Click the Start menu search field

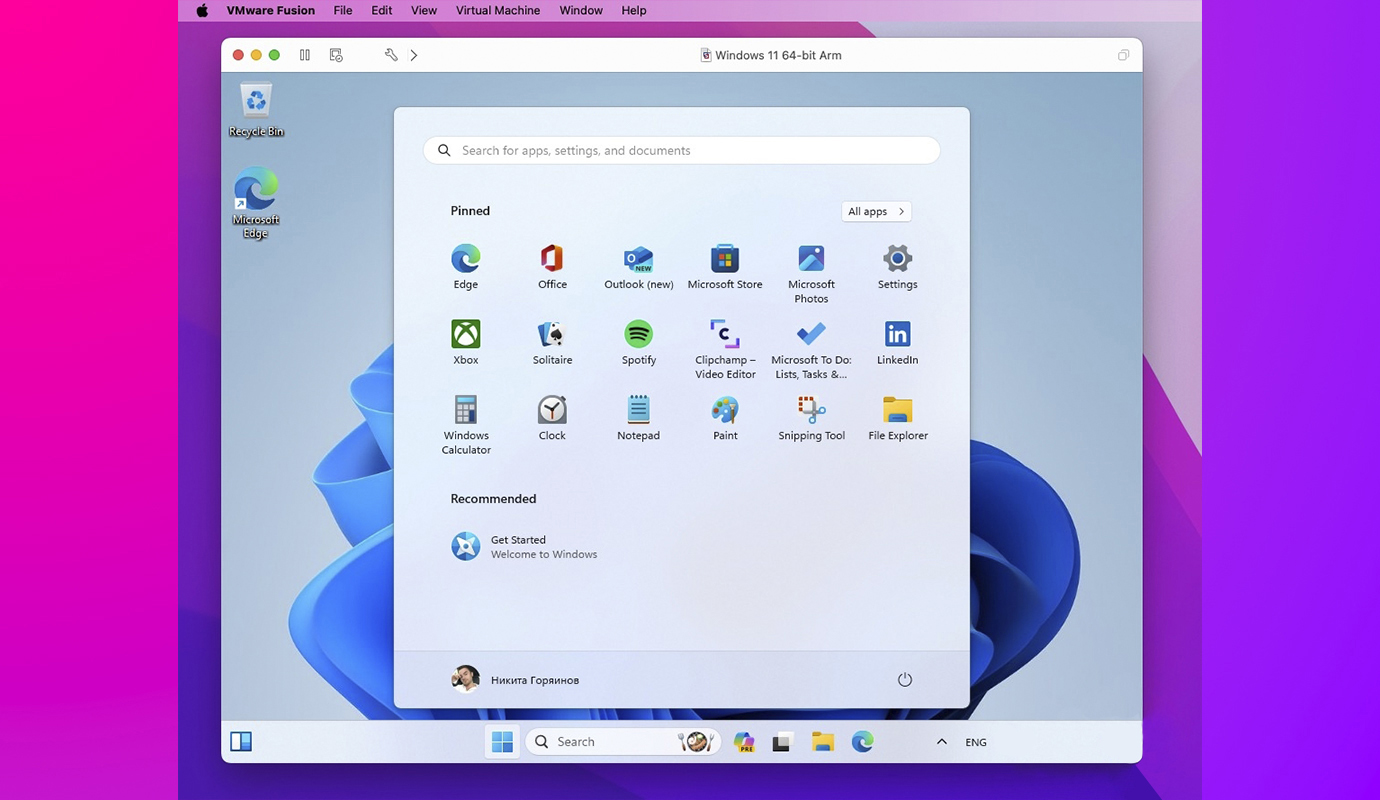point(682,150)
